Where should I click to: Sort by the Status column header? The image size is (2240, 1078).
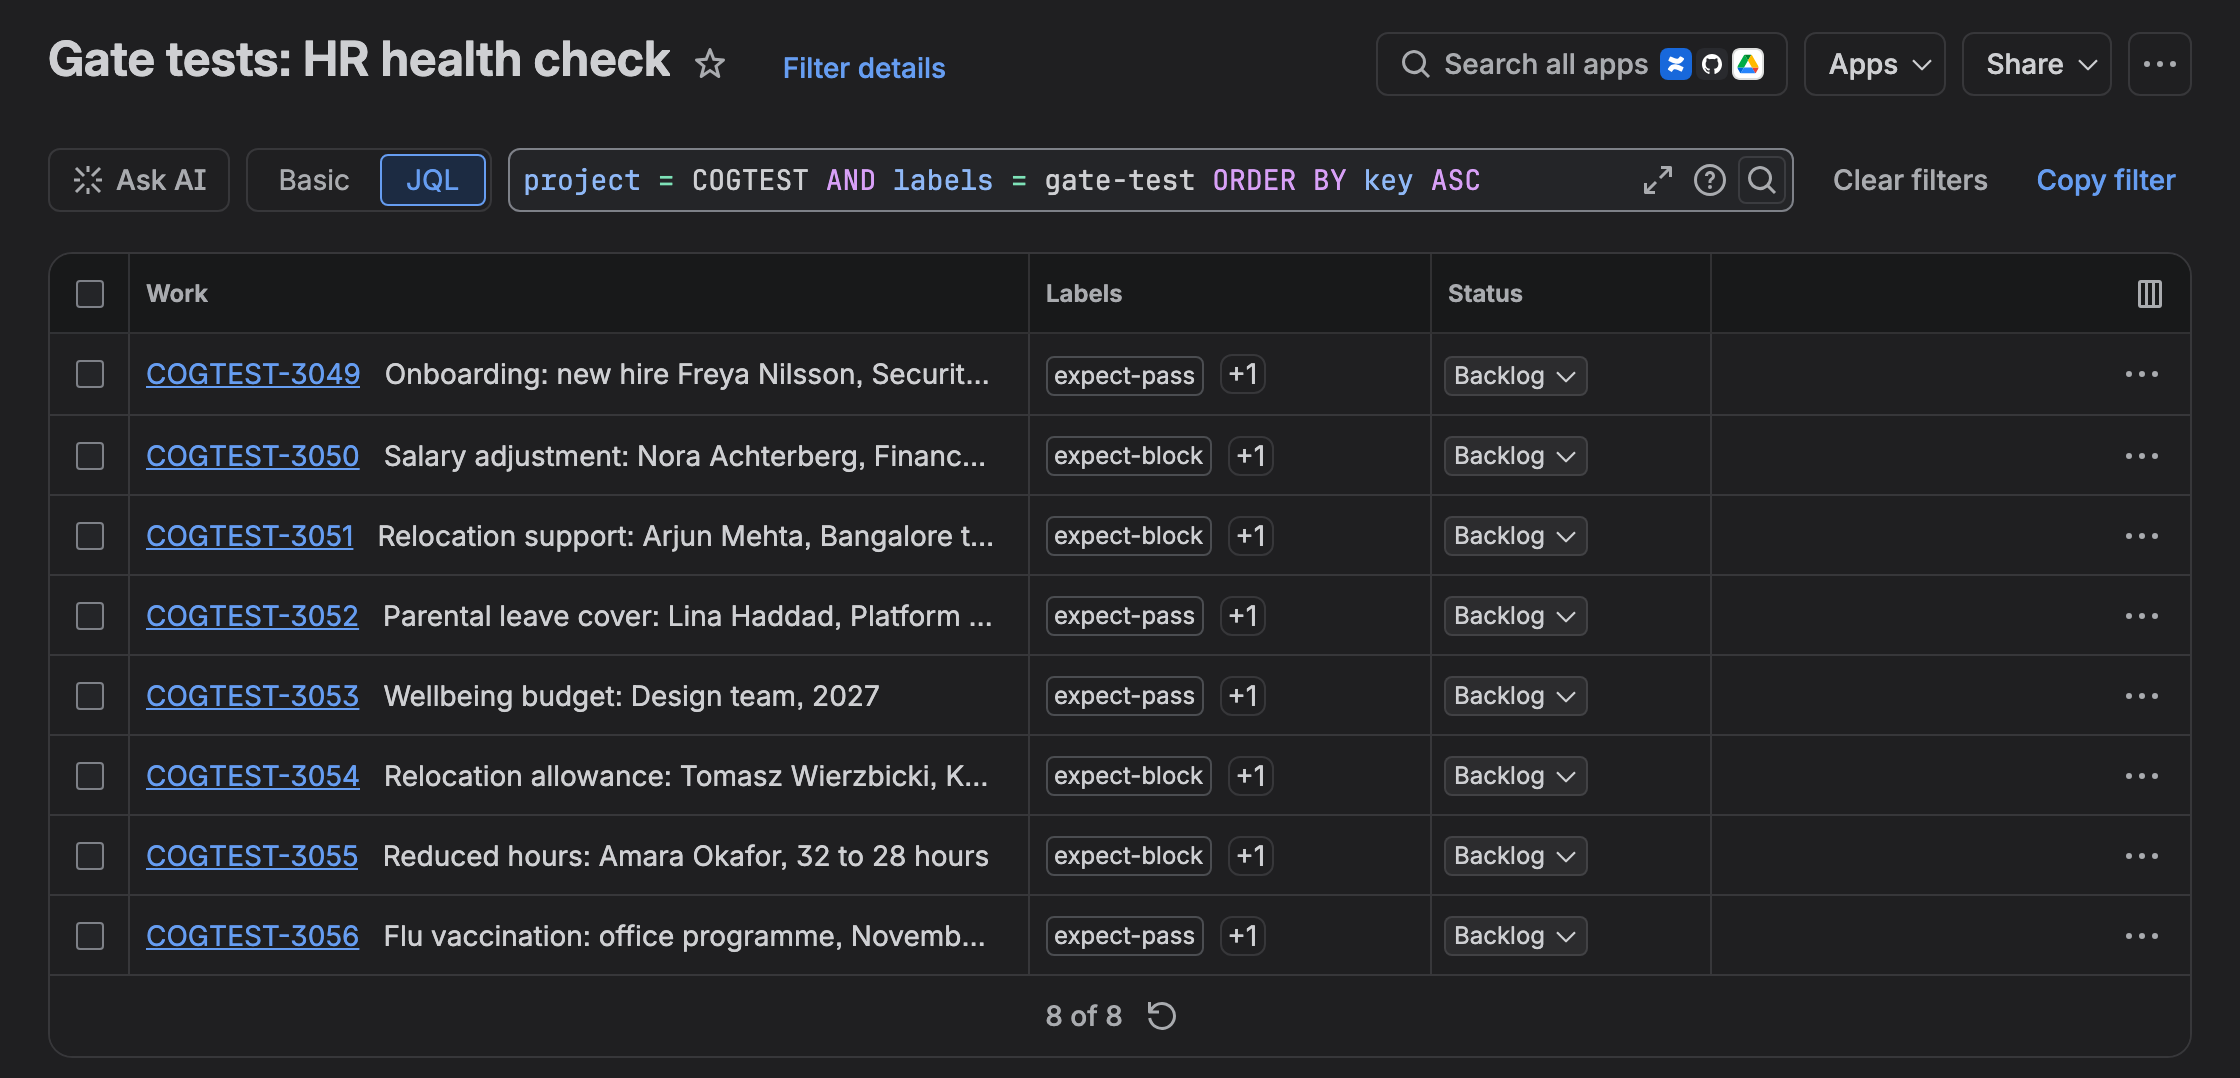tap(1485, 293)
